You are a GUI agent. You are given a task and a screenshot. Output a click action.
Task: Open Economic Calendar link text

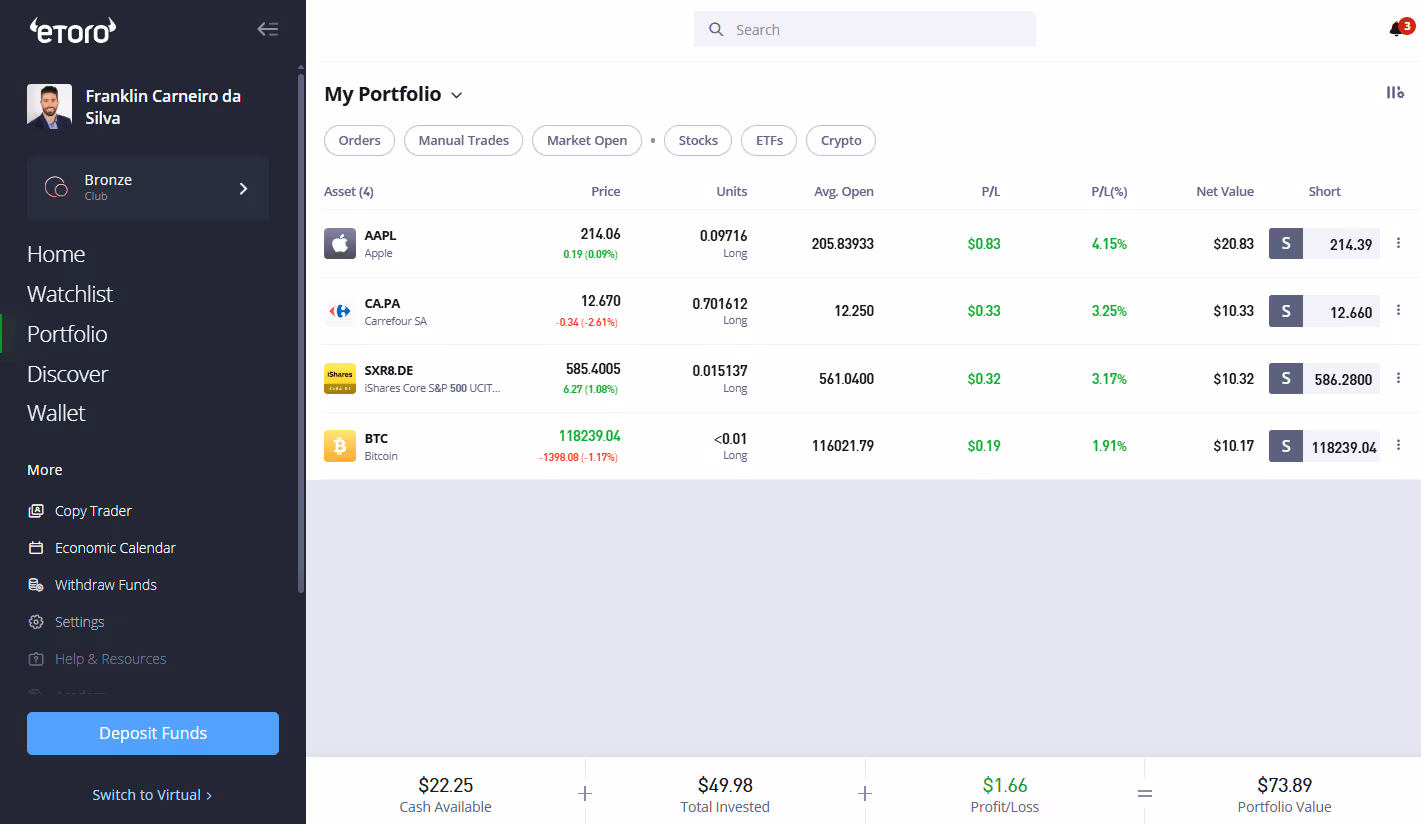(115, 548)
